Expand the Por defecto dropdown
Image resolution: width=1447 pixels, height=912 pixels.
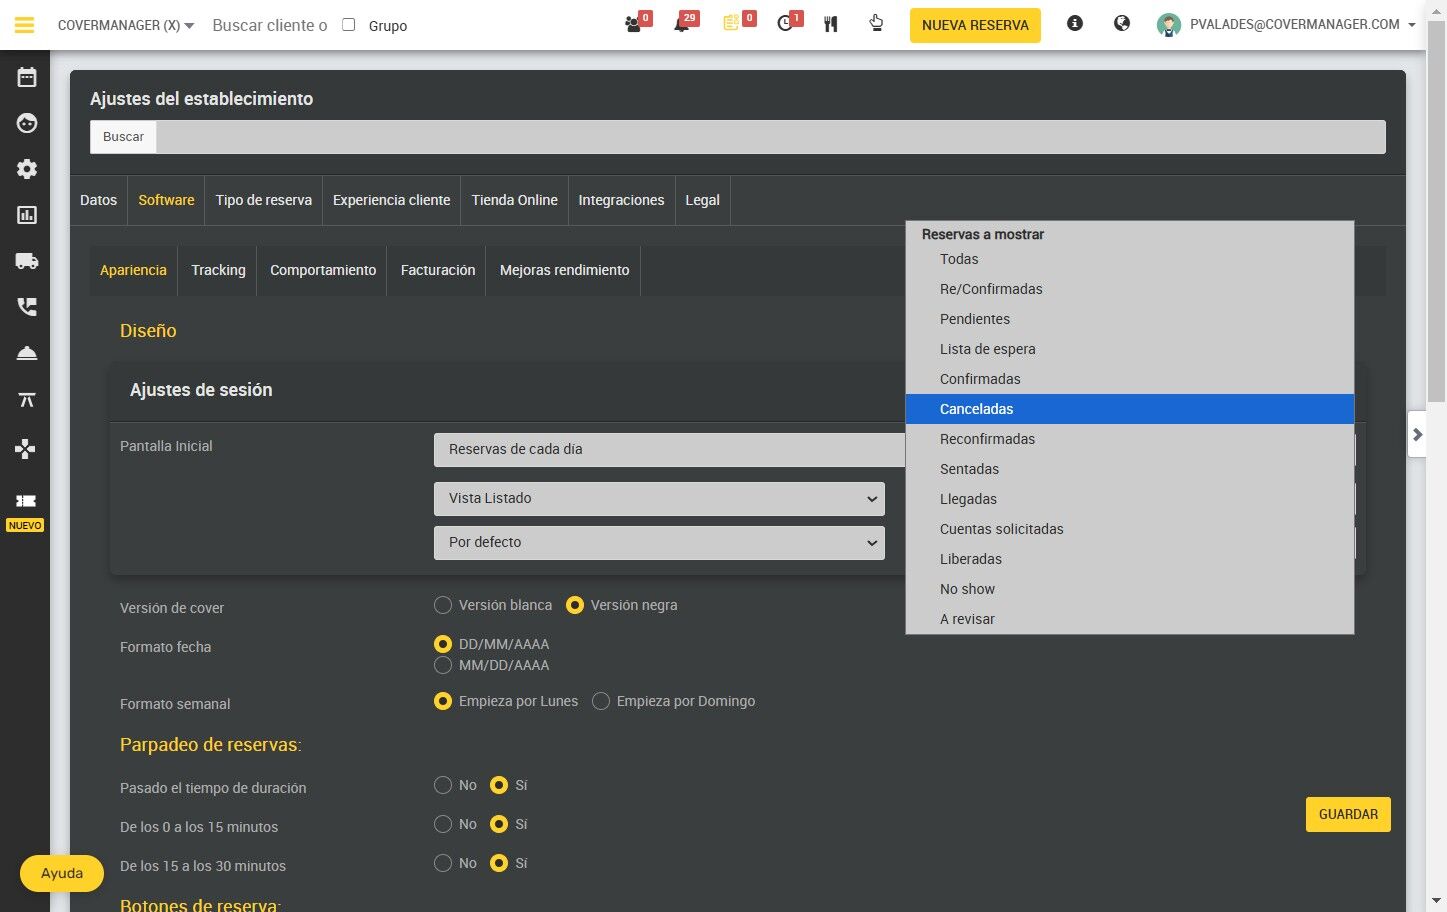(659, 543)
